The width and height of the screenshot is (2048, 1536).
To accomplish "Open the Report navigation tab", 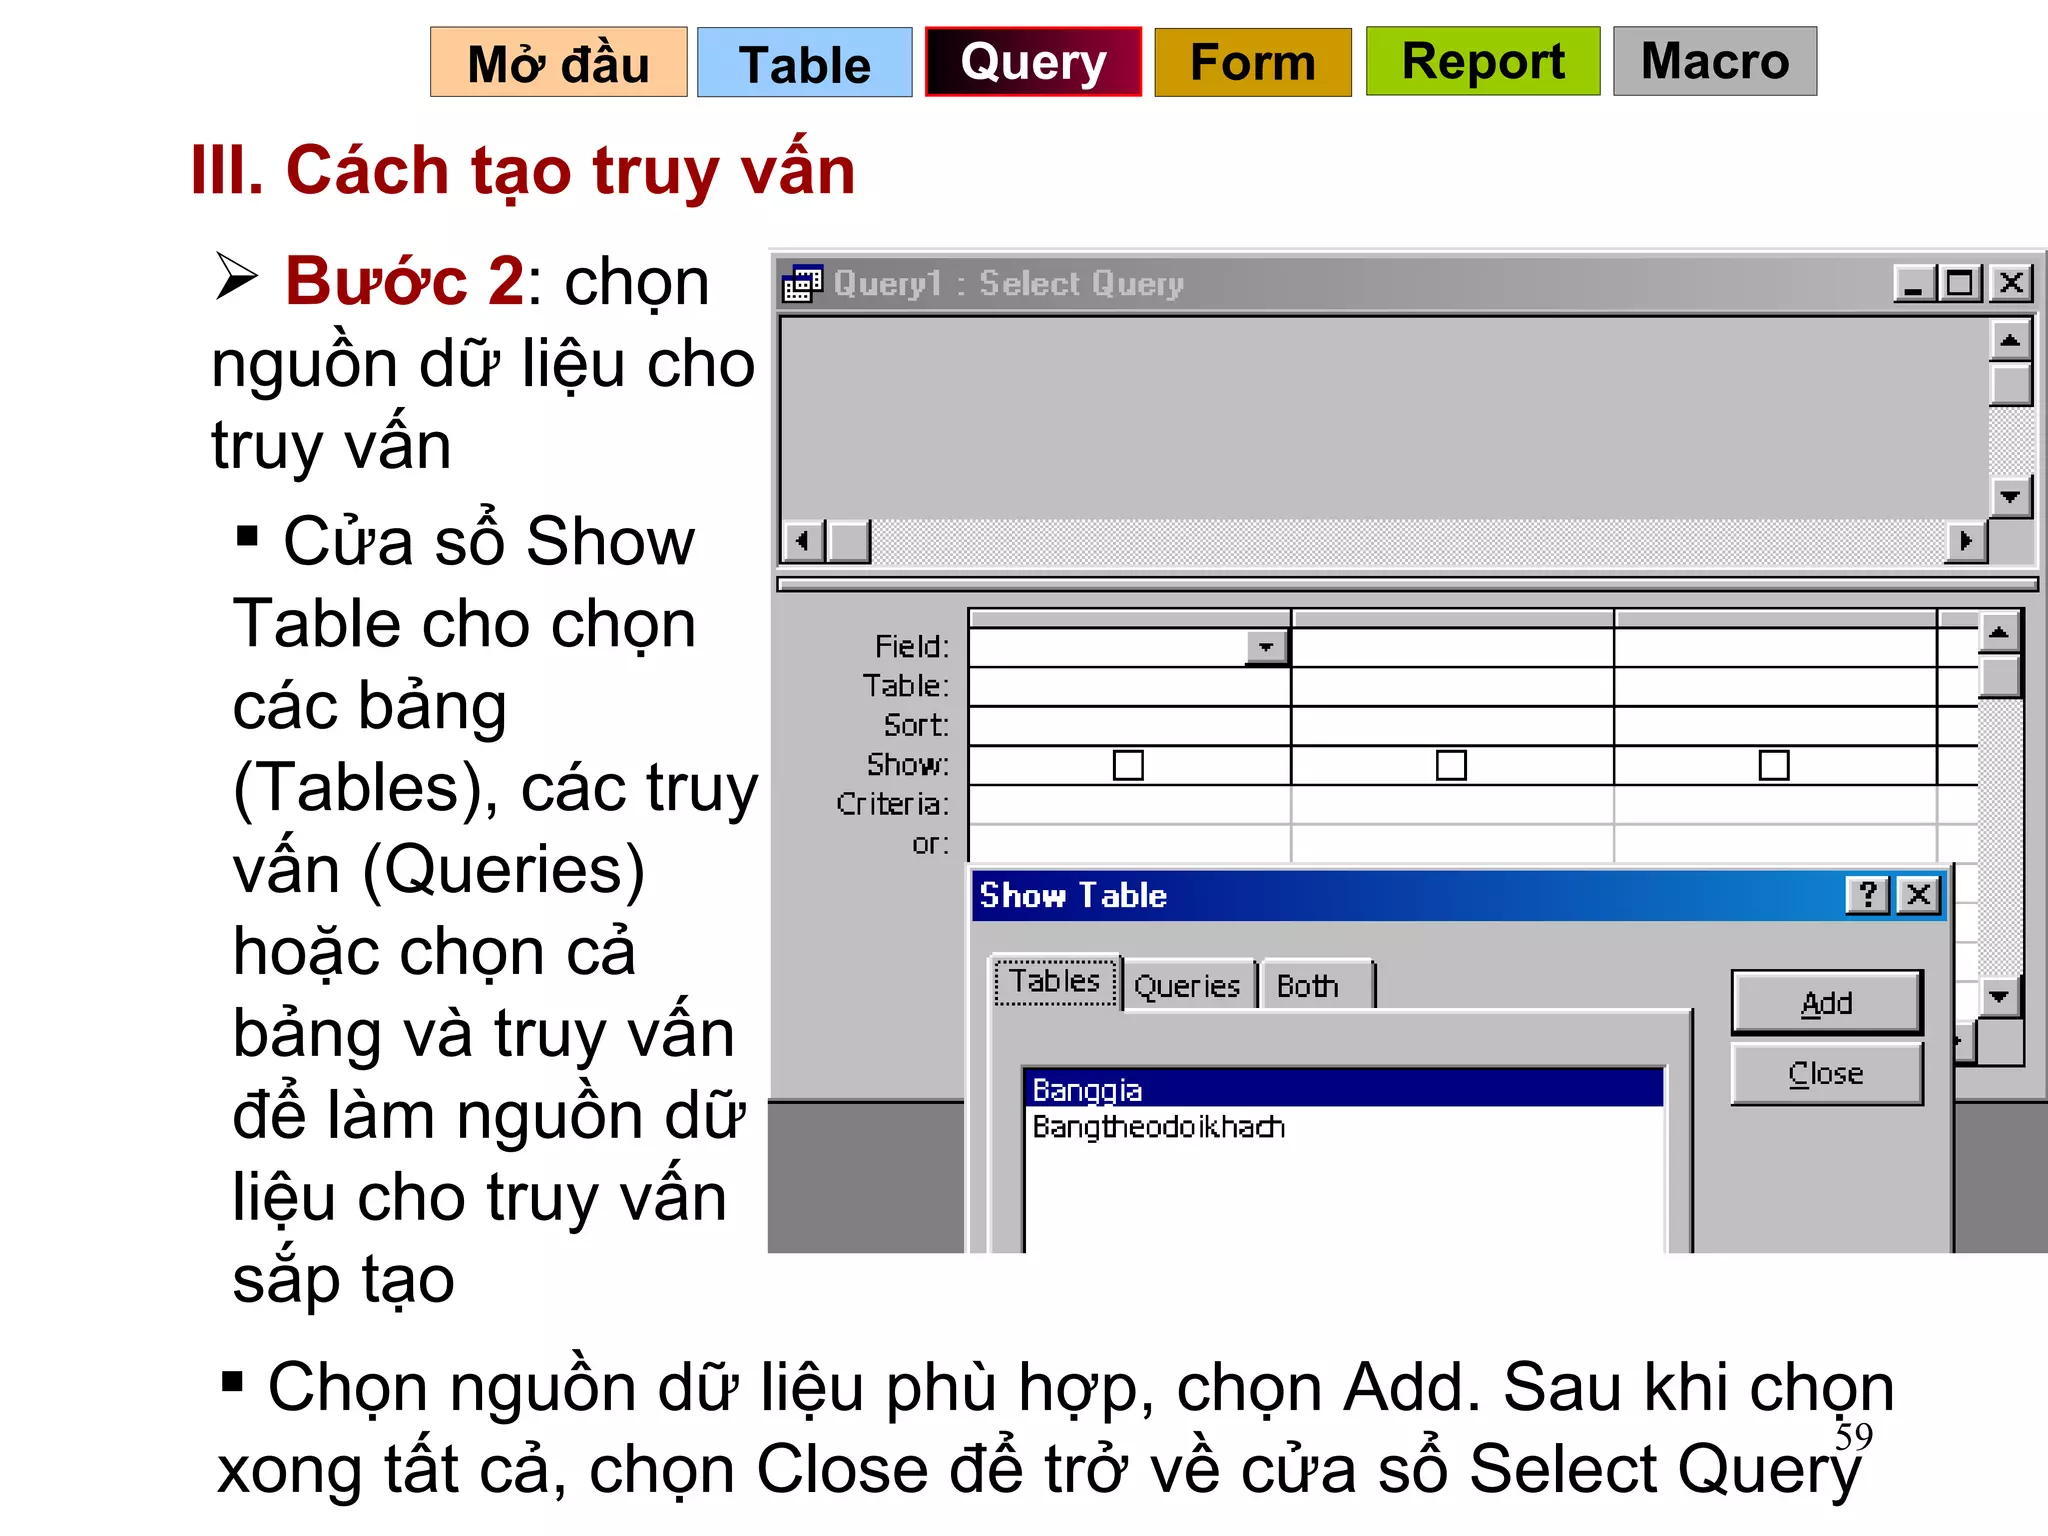I will 1483,62.
